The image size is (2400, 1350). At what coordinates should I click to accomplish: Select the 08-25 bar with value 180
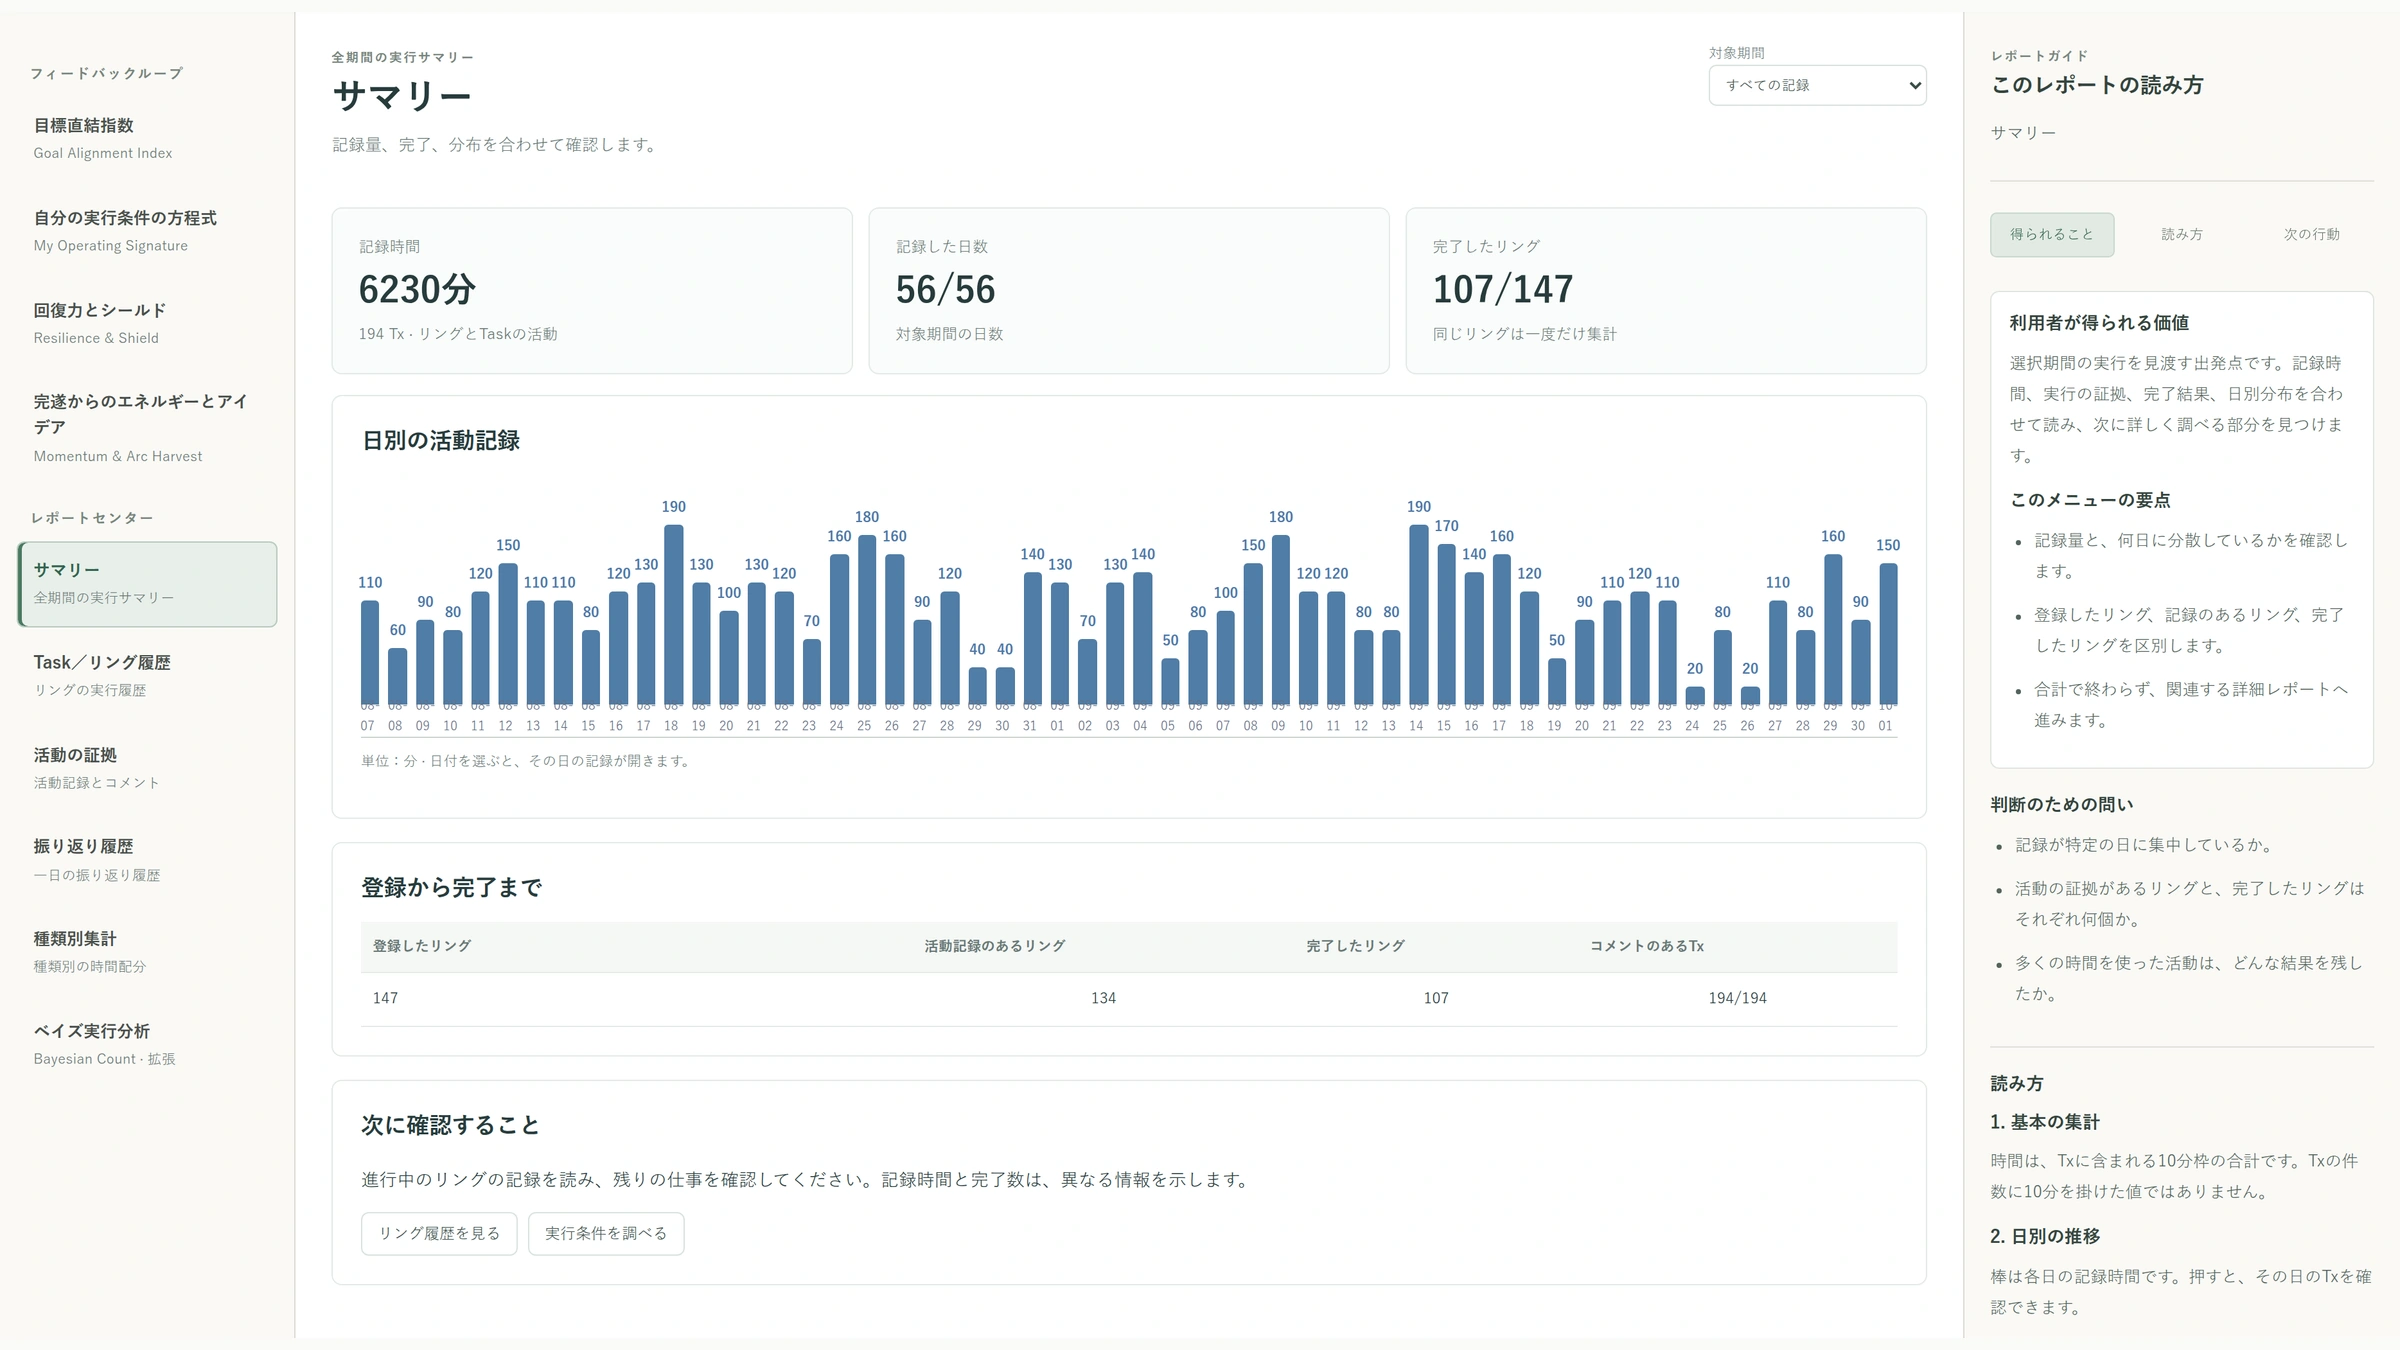866,620
